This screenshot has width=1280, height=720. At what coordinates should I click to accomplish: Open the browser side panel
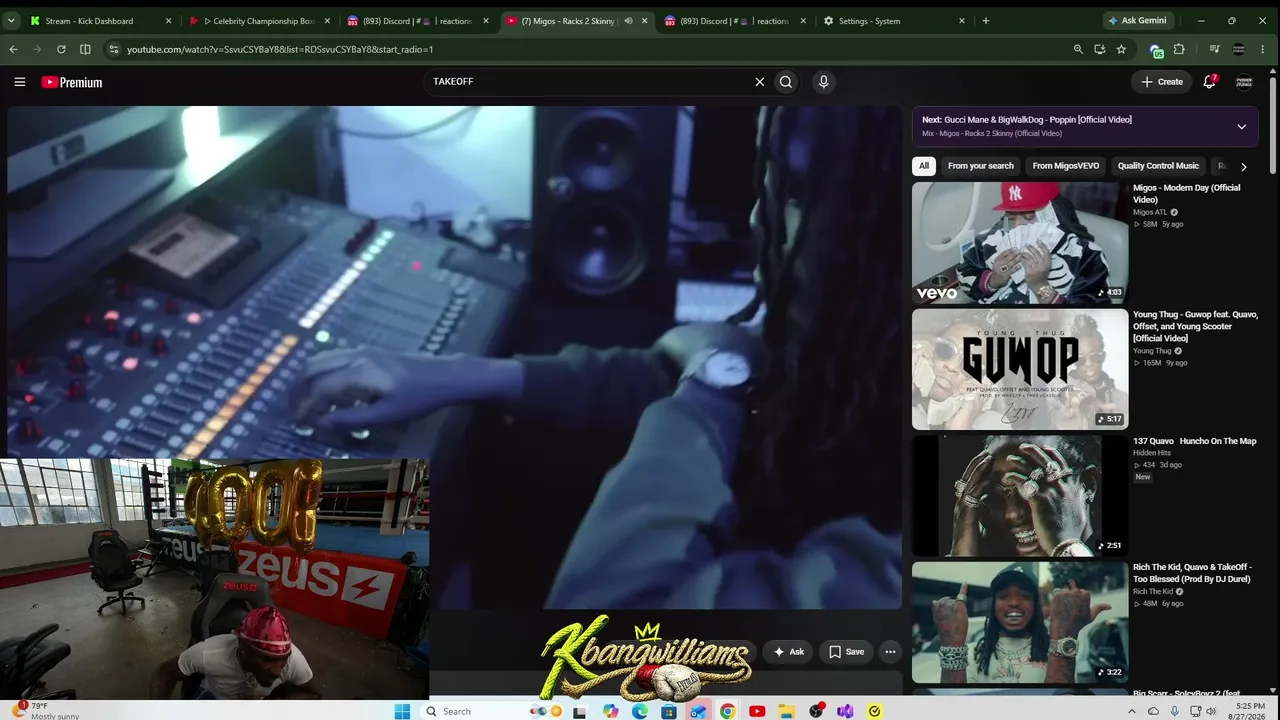[x=85, y=49]
